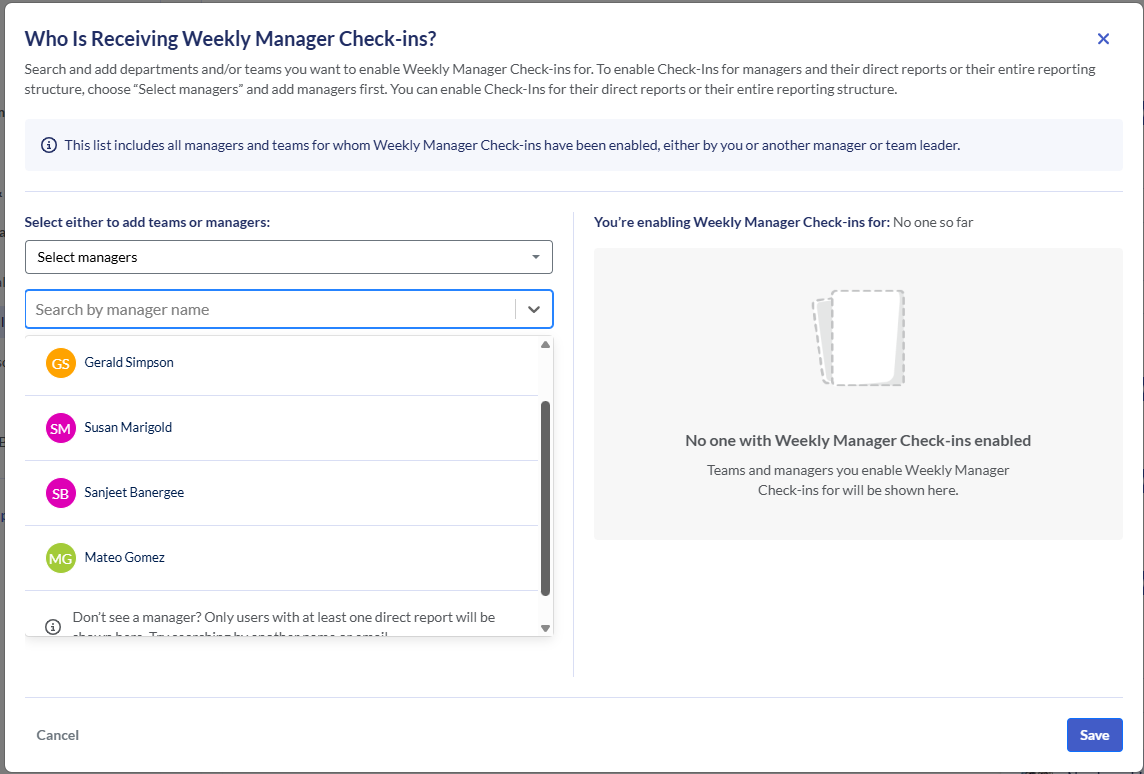This screenshot has width=1144, height=774.
Task: Select Mateo Gomez's MG avatar
Action: (x=61, y=557)
